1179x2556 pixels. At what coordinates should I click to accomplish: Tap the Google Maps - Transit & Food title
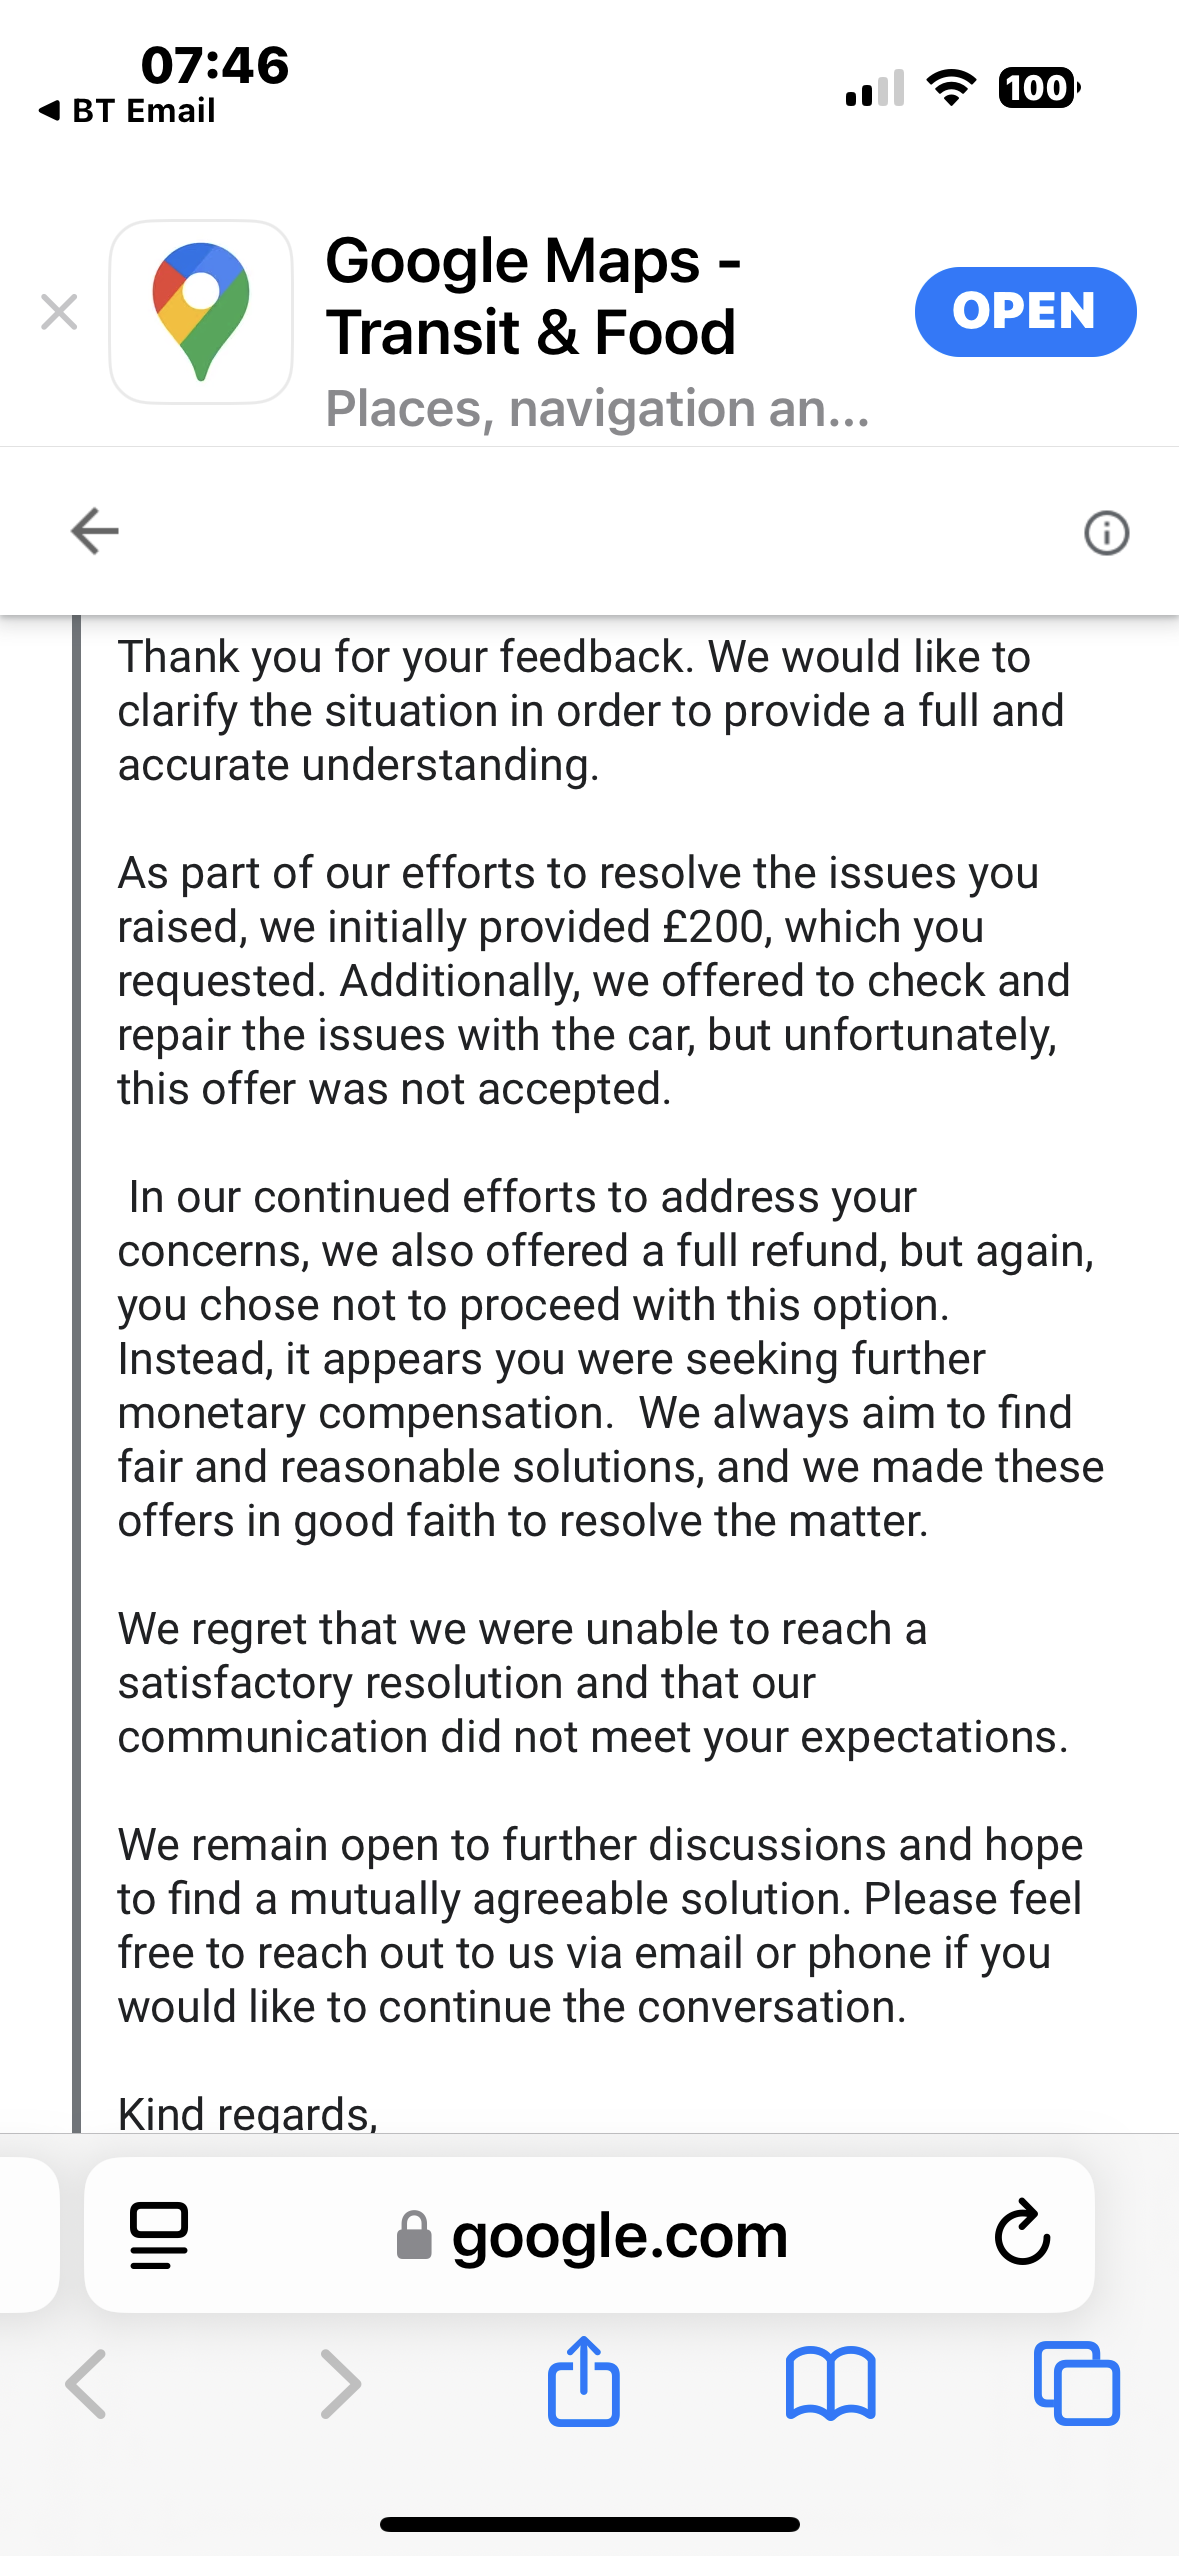tap(533, 296)
